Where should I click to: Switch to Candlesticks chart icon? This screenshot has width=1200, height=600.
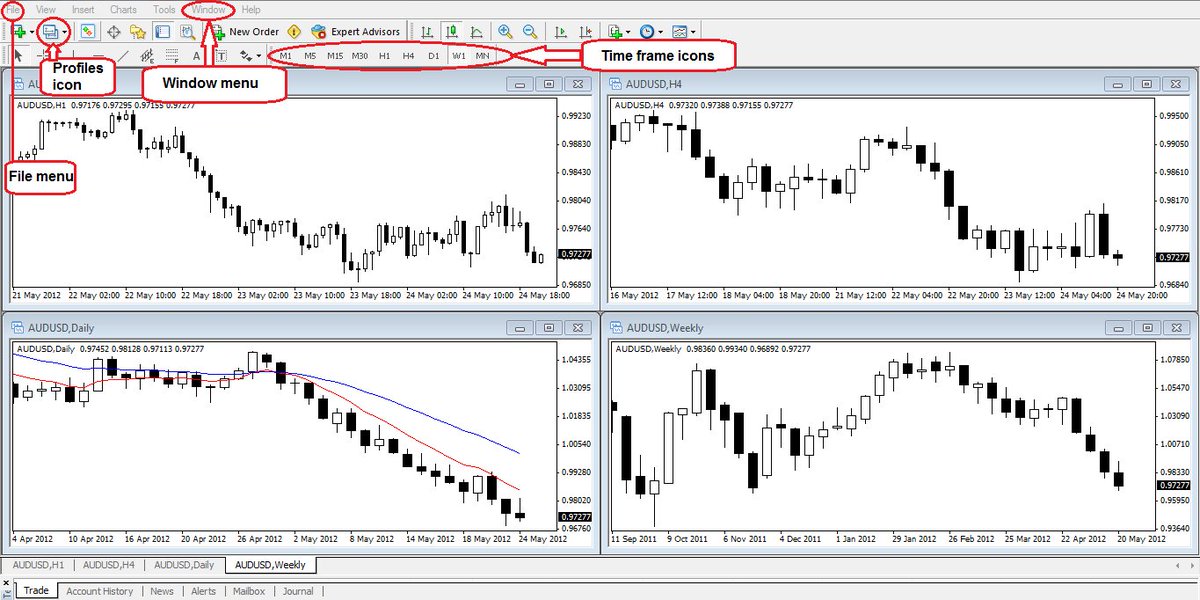coord(452,32)
